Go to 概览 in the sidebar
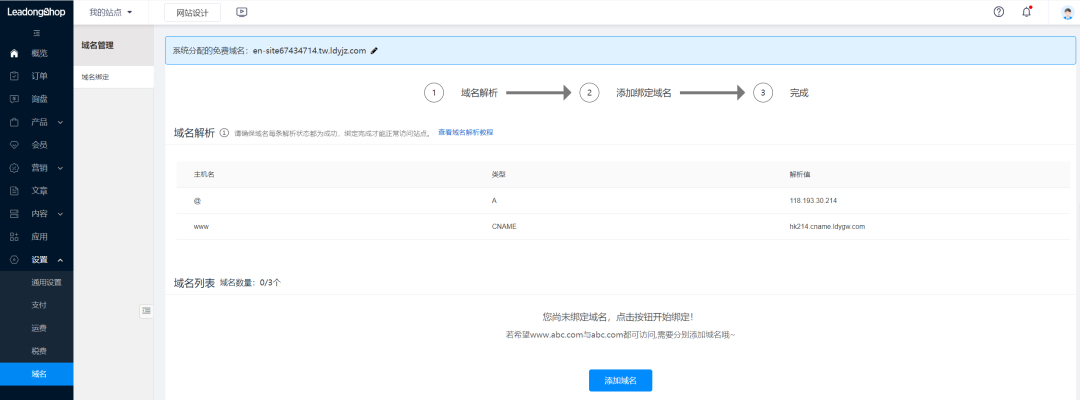 pyautogui.click(x=39, y=53)
